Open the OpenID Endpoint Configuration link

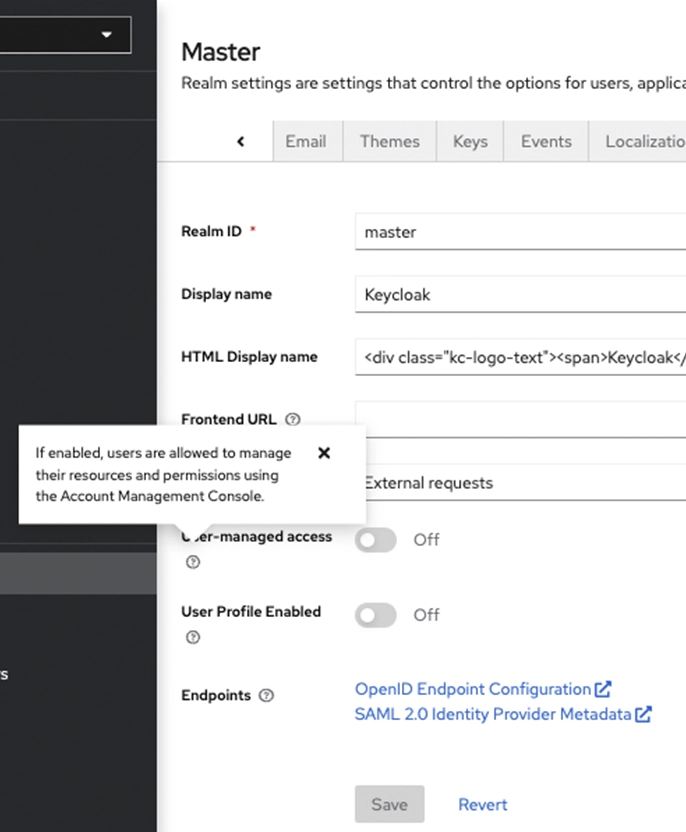[483, 689]
